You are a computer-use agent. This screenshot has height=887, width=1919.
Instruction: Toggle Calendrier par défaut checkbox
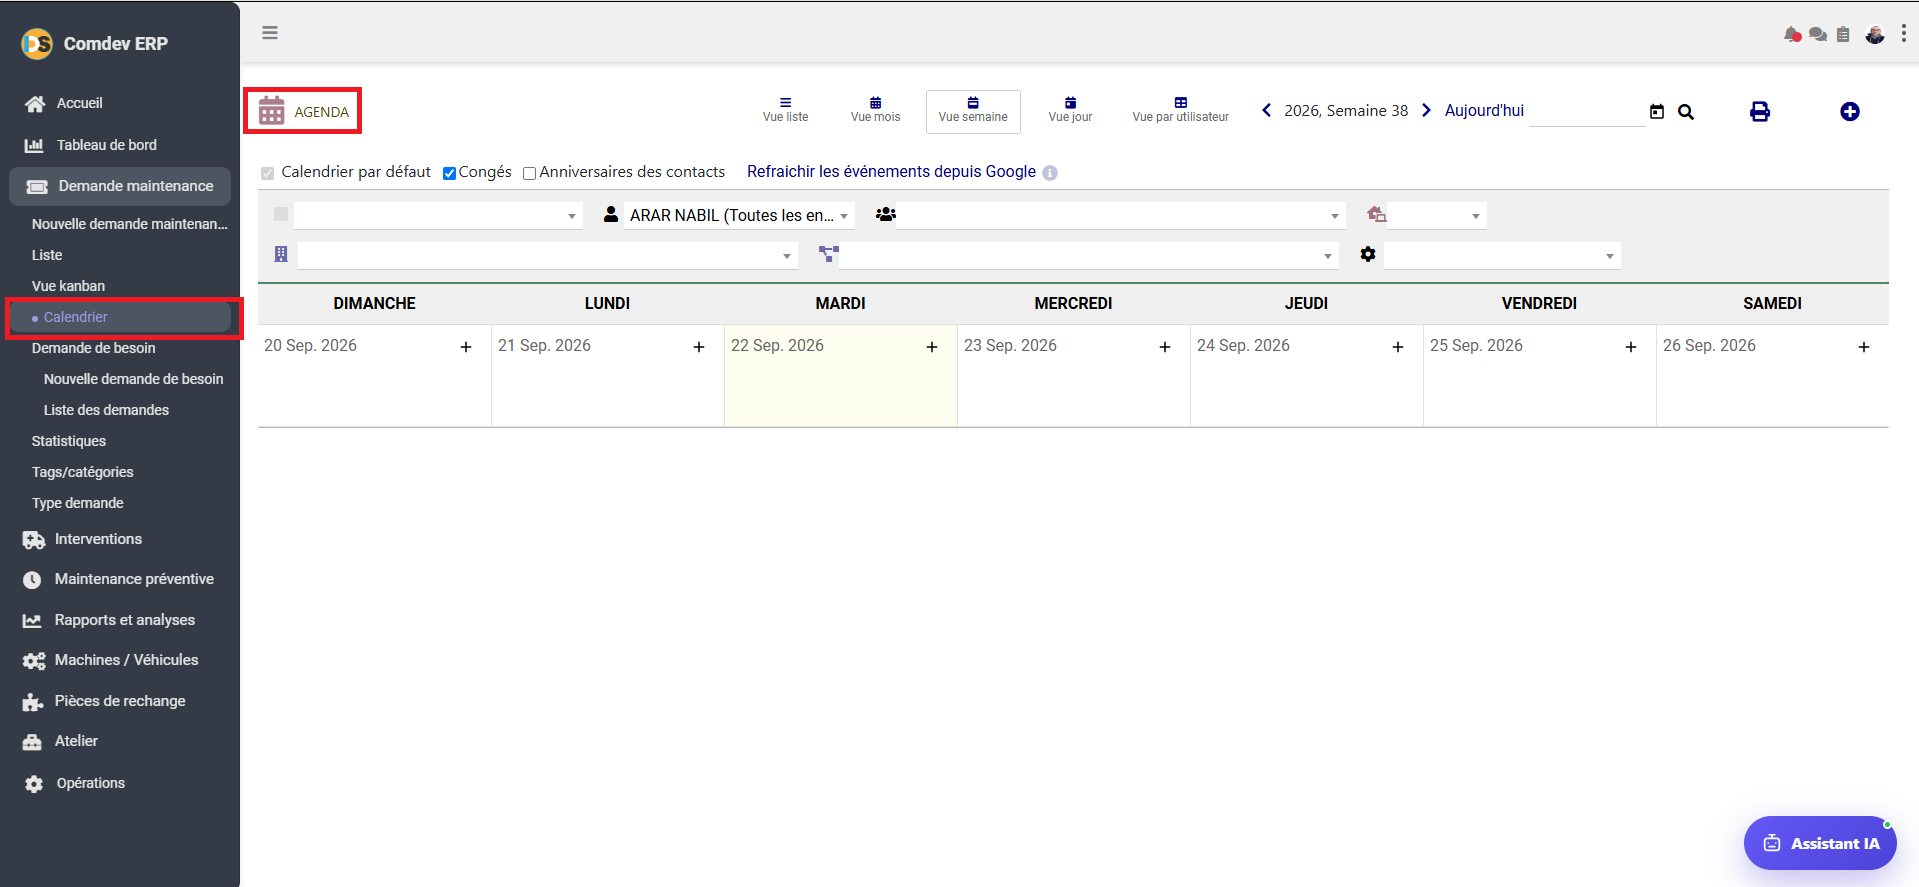268,173
